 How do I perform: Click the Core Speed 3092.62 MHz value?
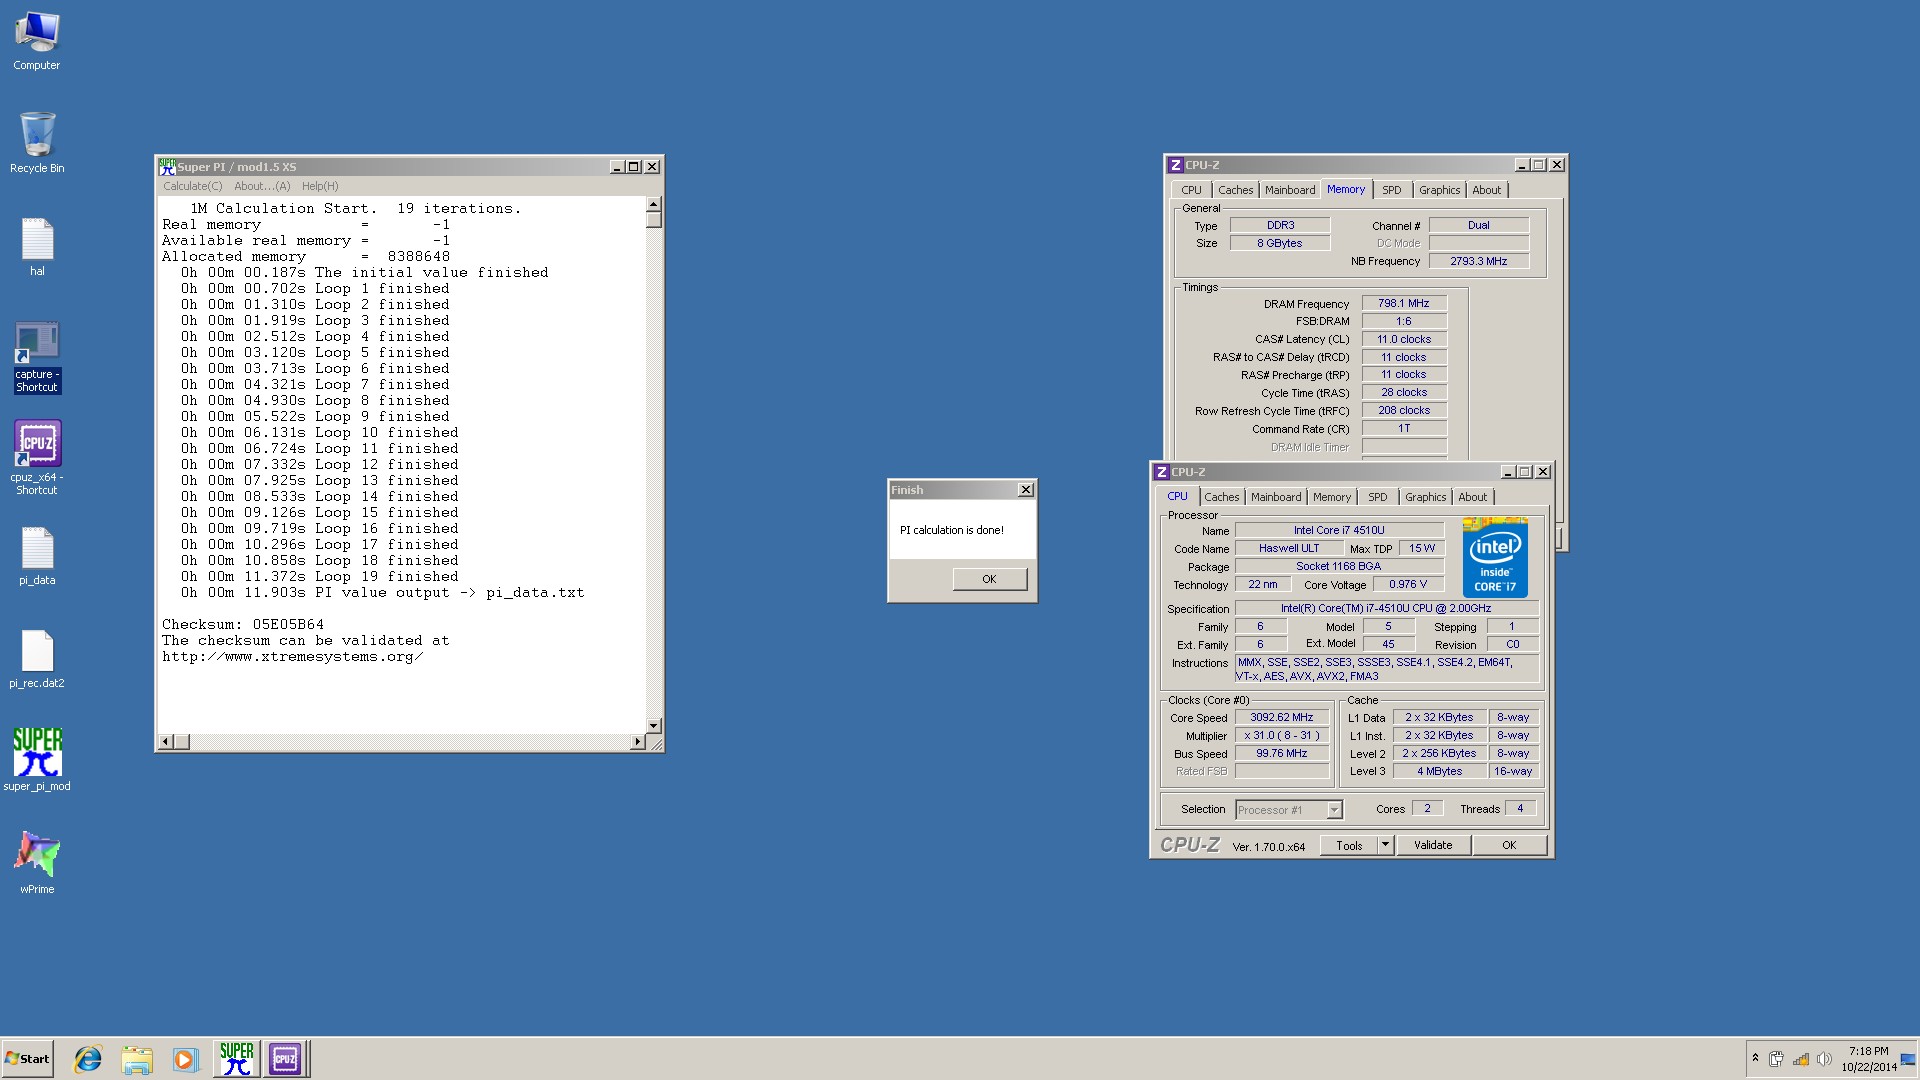pyautogui.click(x=1282, y=717)
